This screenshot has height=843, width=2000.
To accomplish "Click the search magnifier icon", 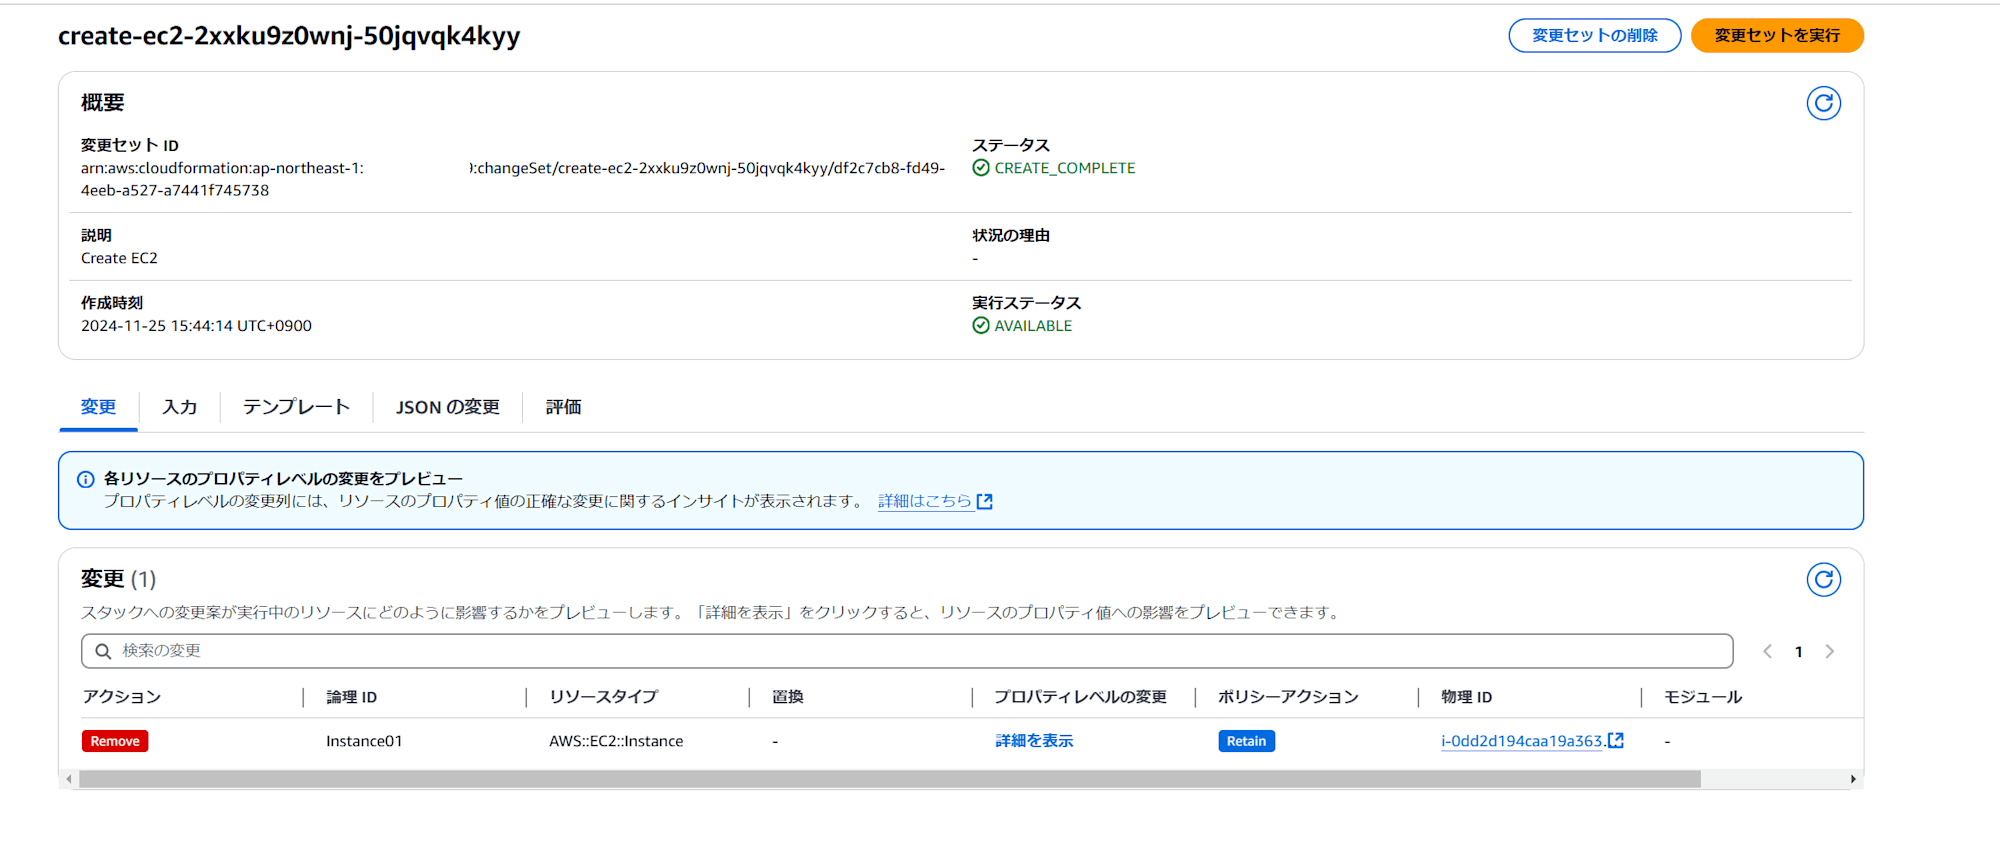I will pyautogui.click(x=103, y=651).
